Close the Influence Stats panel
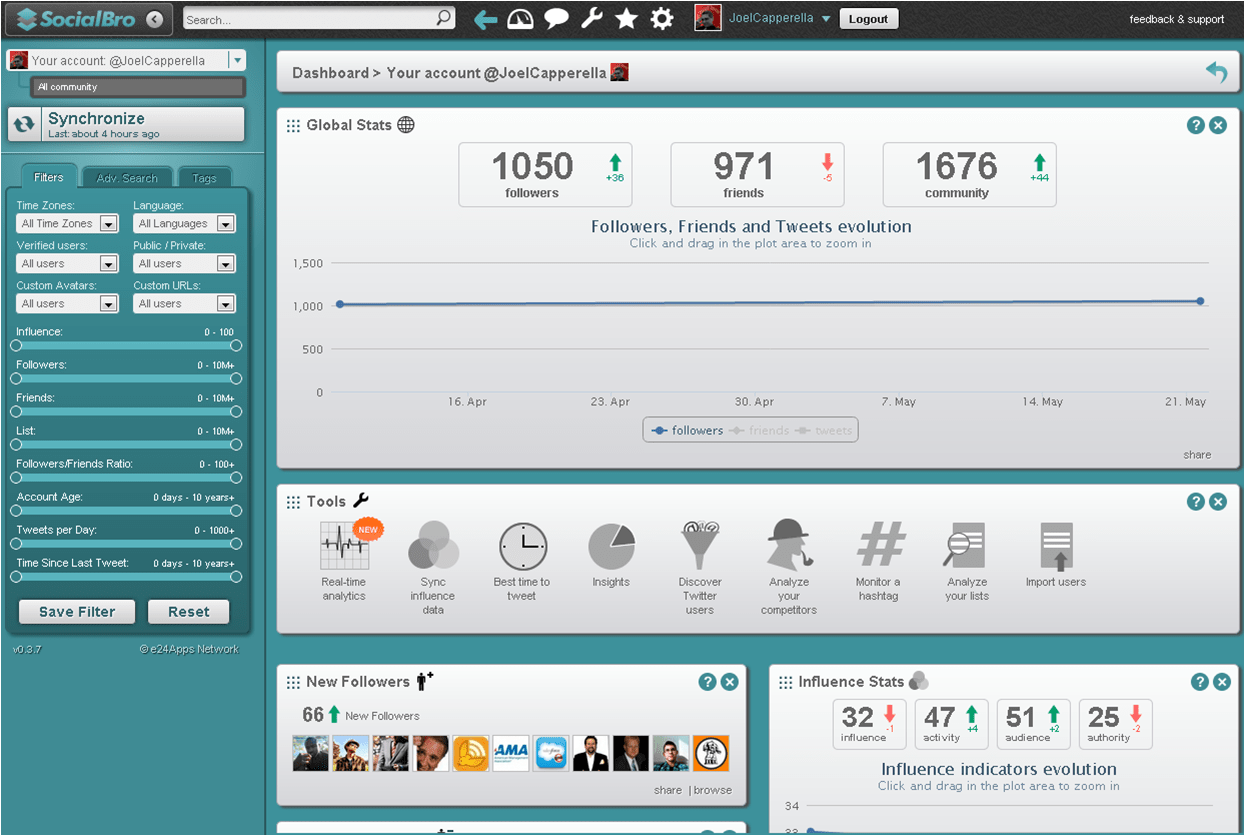The width and height of the screenshot is (1245, 836). 1222,682
